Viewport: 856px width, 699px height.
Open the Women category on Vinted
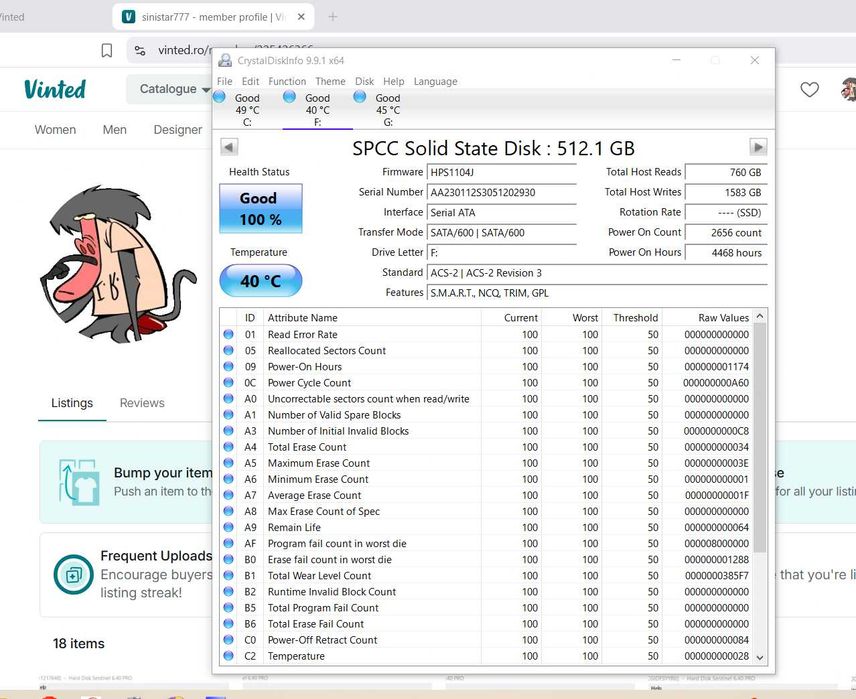point(55,130)
